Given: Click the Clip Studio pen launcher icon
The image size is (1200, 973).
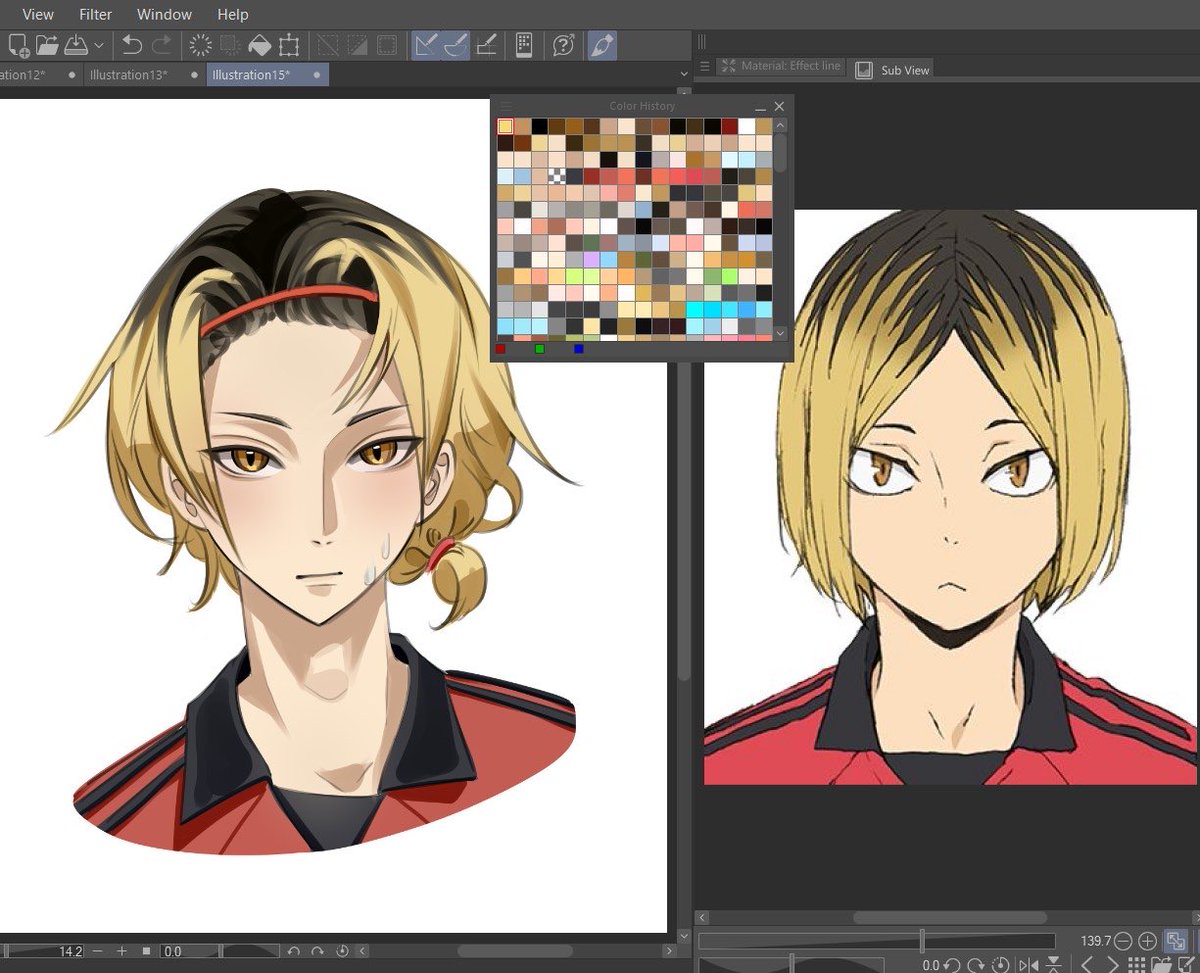Looking at the screenshot, I should point(601,45).
